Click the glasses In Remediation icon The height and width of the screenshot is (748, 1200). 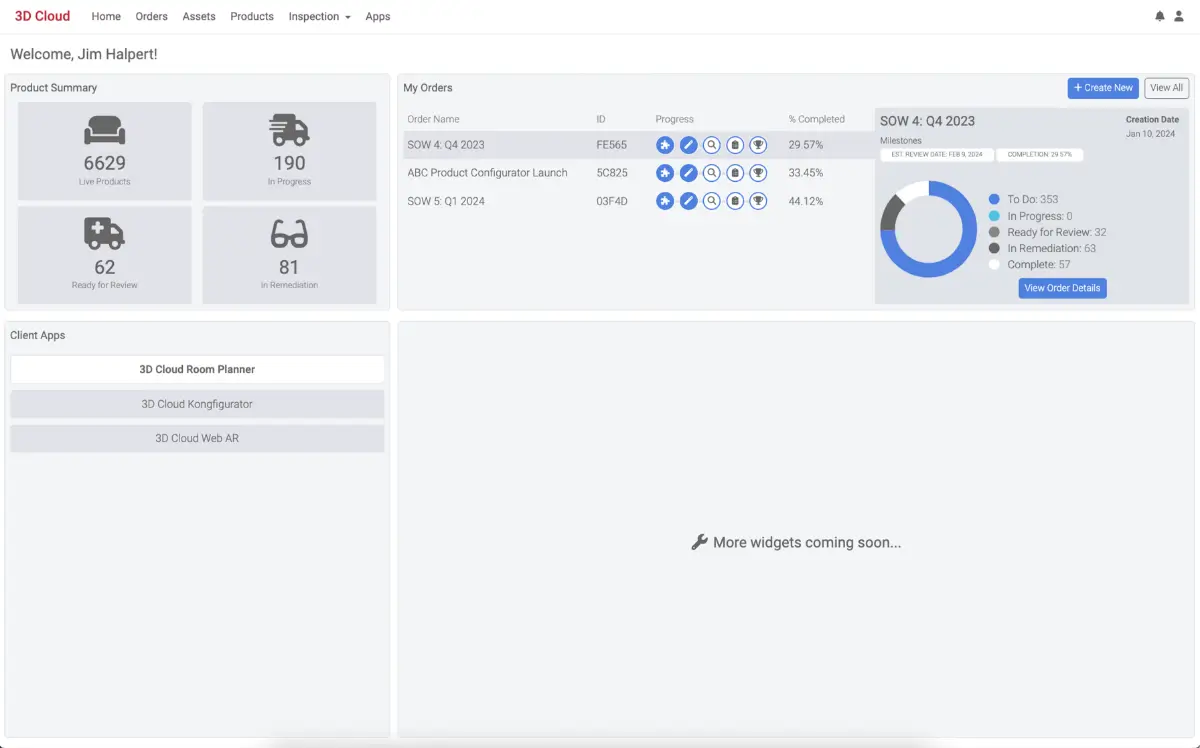click(289, 234)
